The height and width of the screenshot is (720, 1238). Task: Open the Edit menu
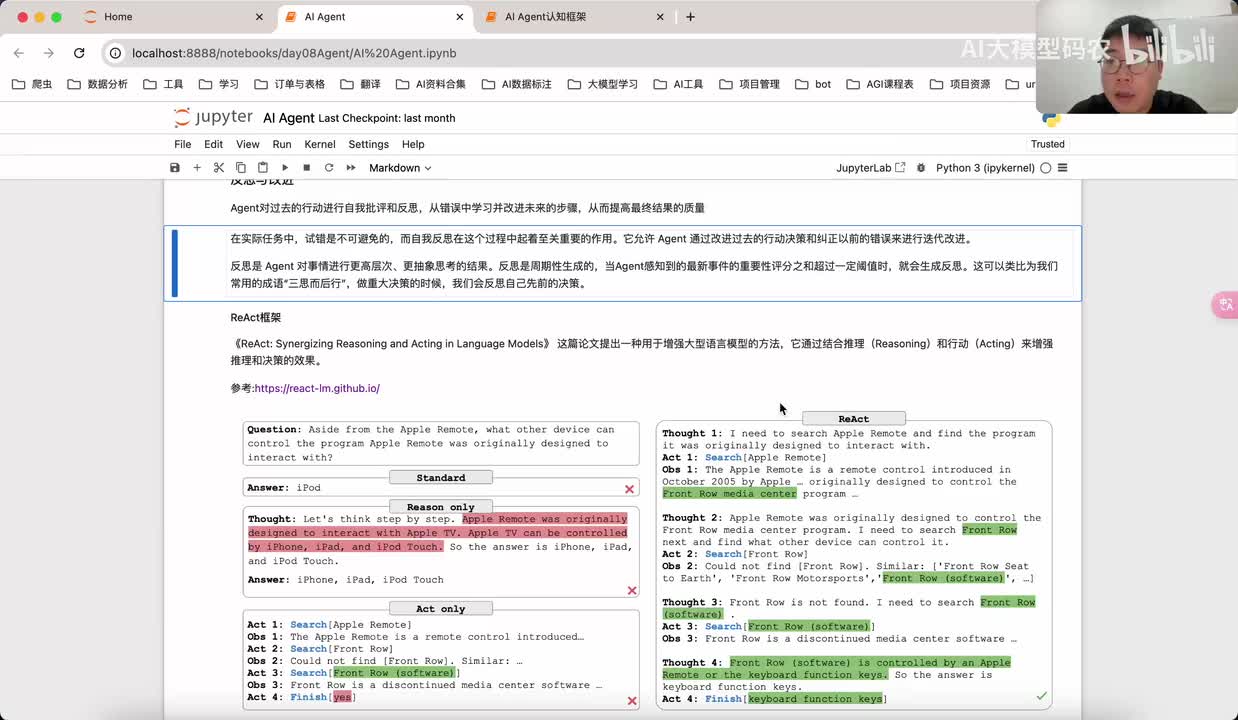click(x=214, y=144)
